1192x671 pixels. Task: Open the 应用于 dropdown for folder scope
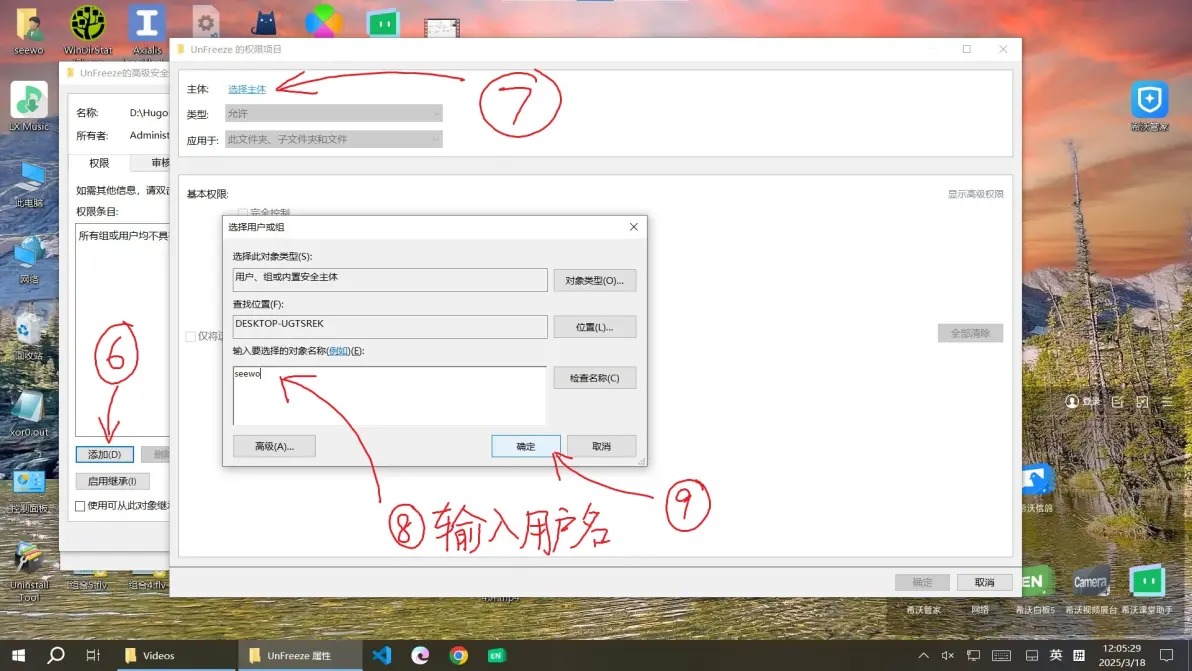[333, 140]
